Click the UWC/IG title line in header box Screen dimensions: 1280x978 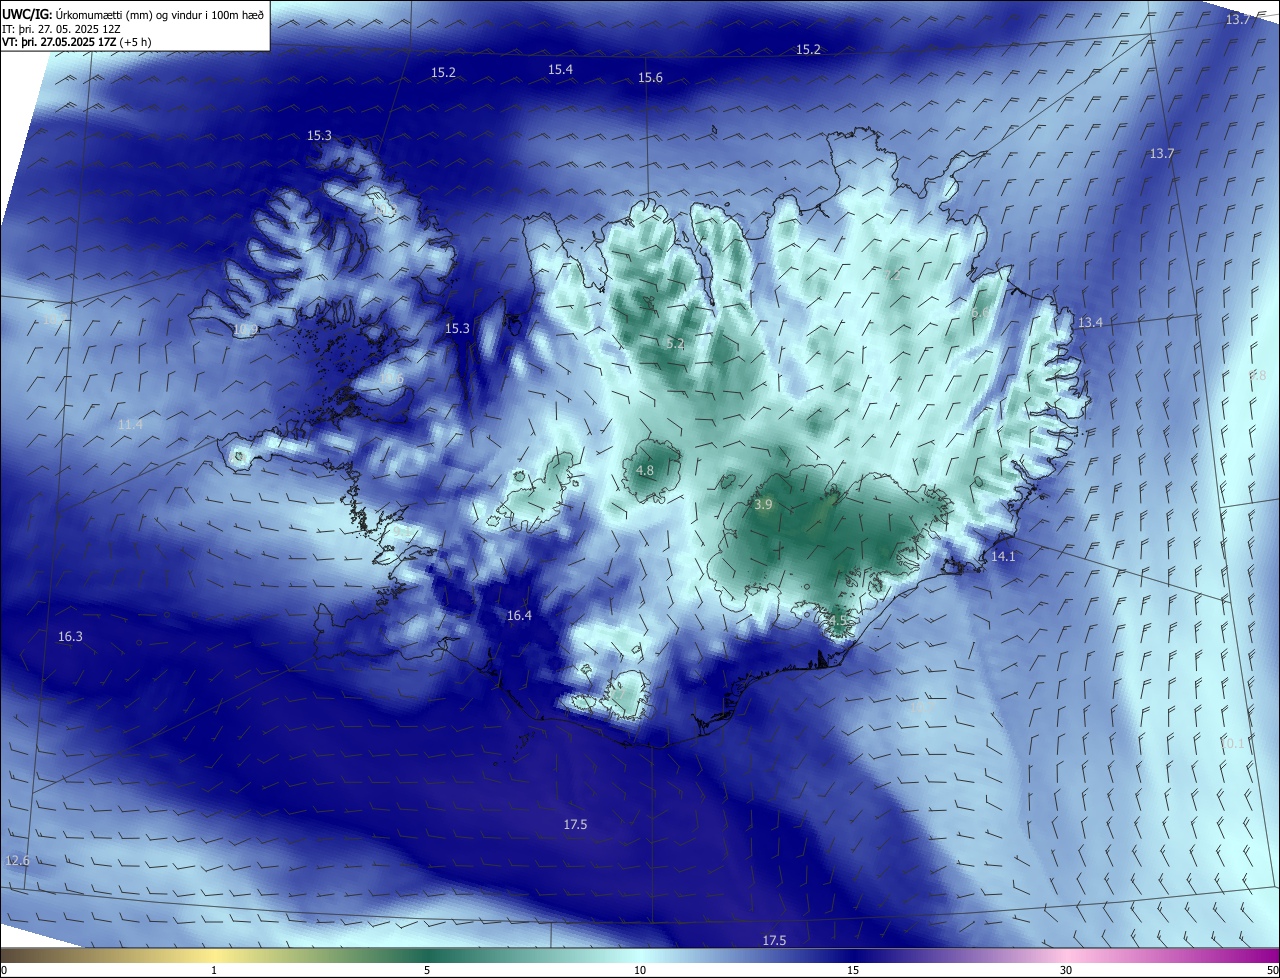(x=133, y=14)
